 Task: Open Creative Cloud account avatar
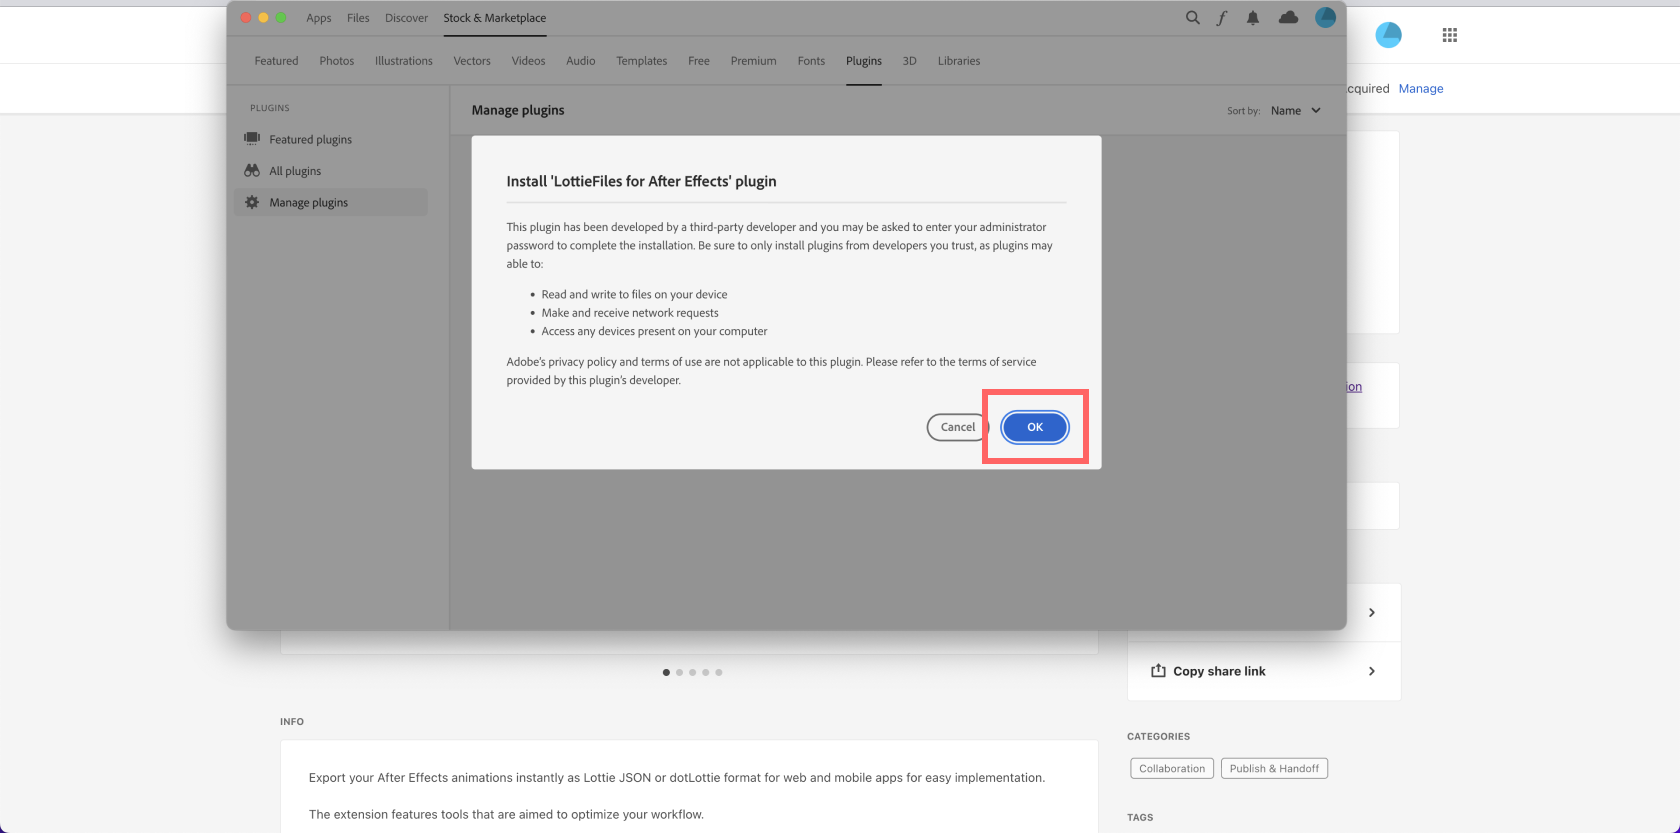click(1326, 17)
